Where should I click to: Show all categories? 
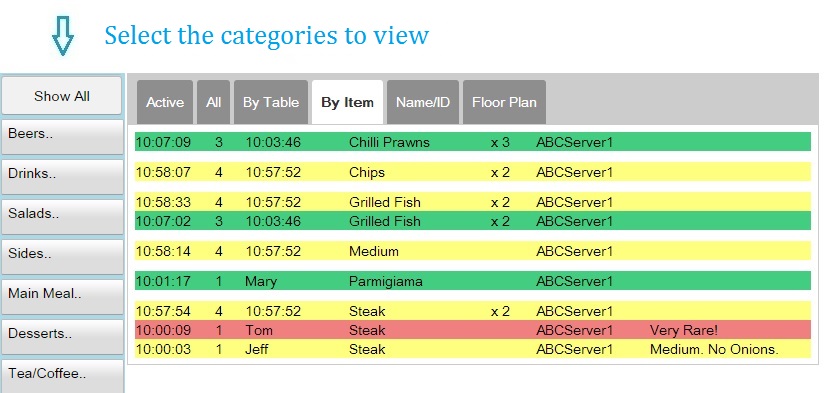click(x=61, y=96)
